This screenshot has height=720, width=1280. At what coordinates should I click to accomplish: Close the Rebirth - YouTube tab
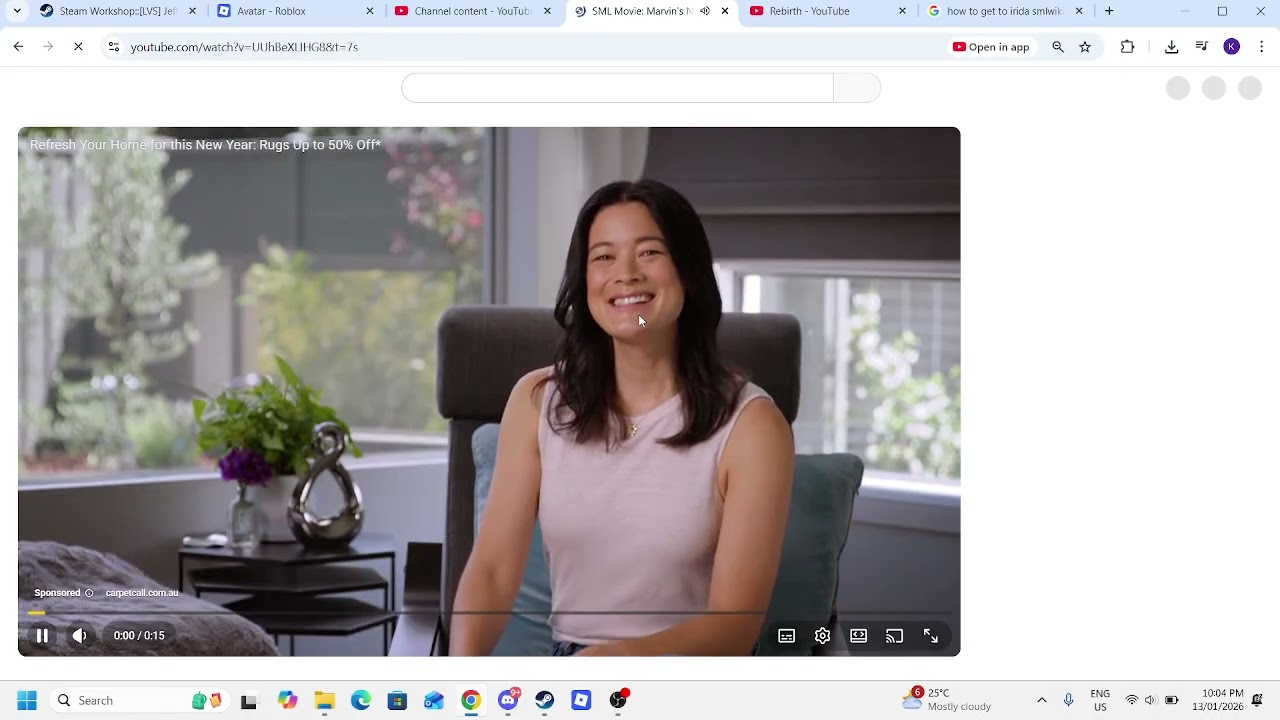(903, 11)
